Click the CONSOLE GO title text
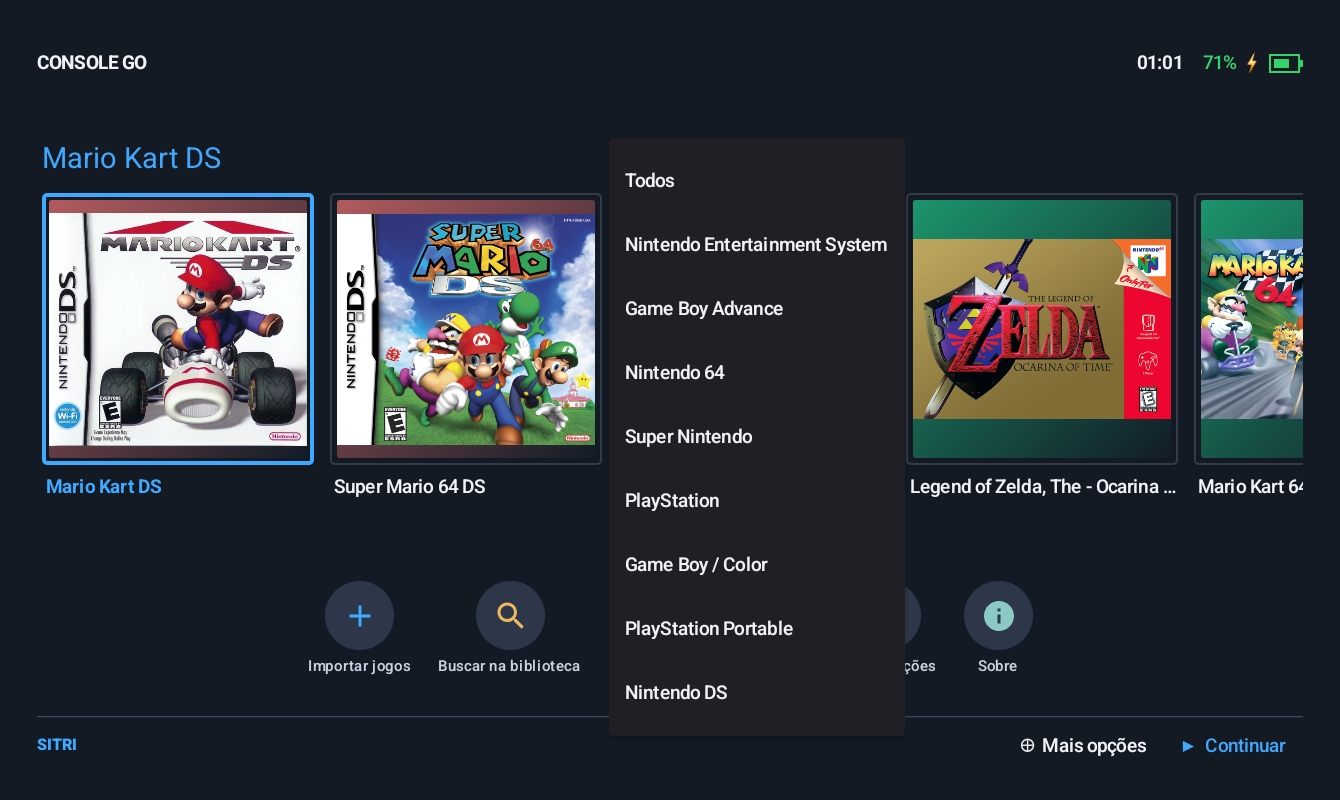This screenshot has width=1340, height=800. point(92,63)
